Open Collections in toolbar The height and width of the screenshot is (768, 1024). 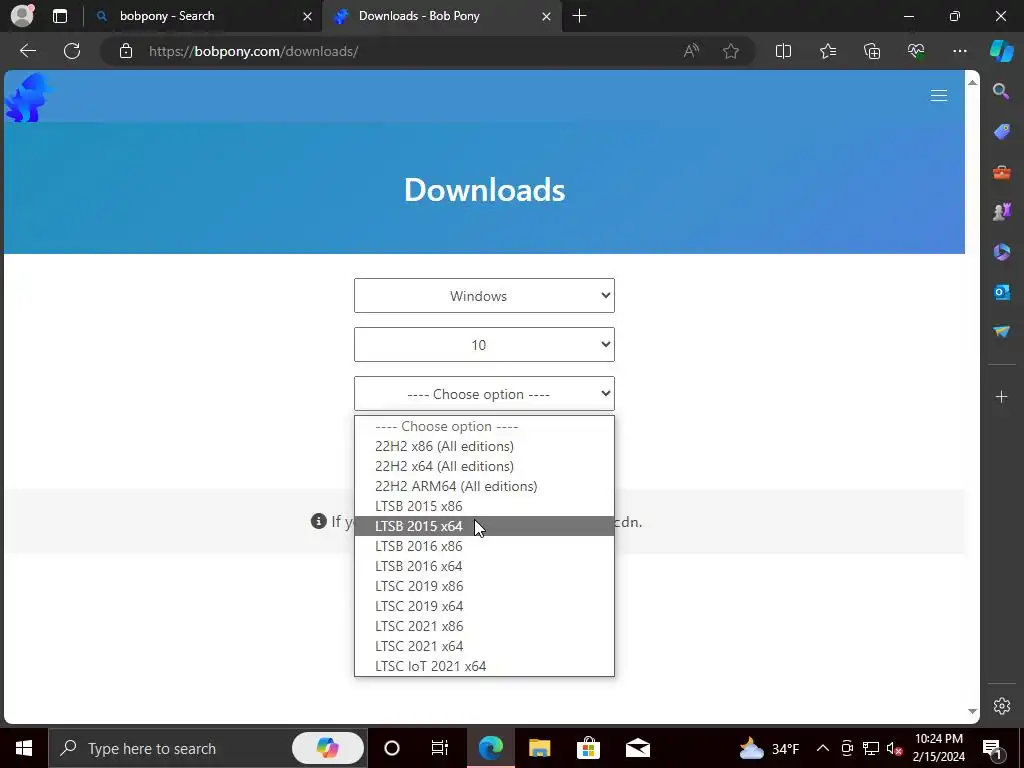872,51
